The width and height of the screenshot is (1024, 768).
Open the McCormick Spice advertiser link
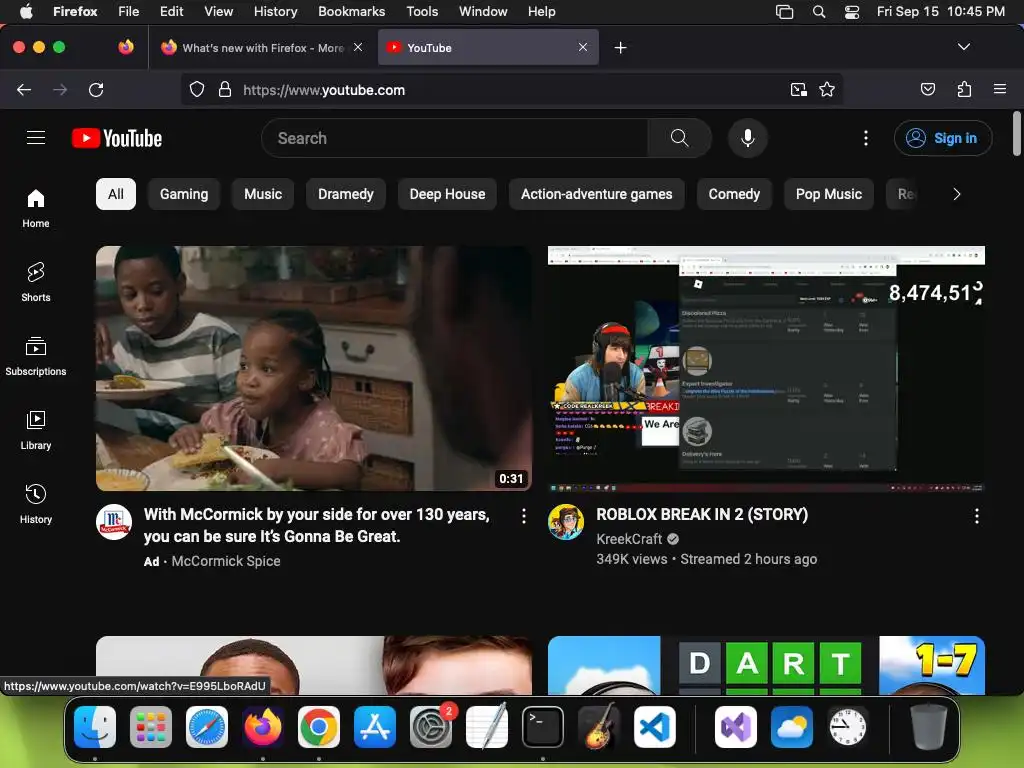coord(226,561)
